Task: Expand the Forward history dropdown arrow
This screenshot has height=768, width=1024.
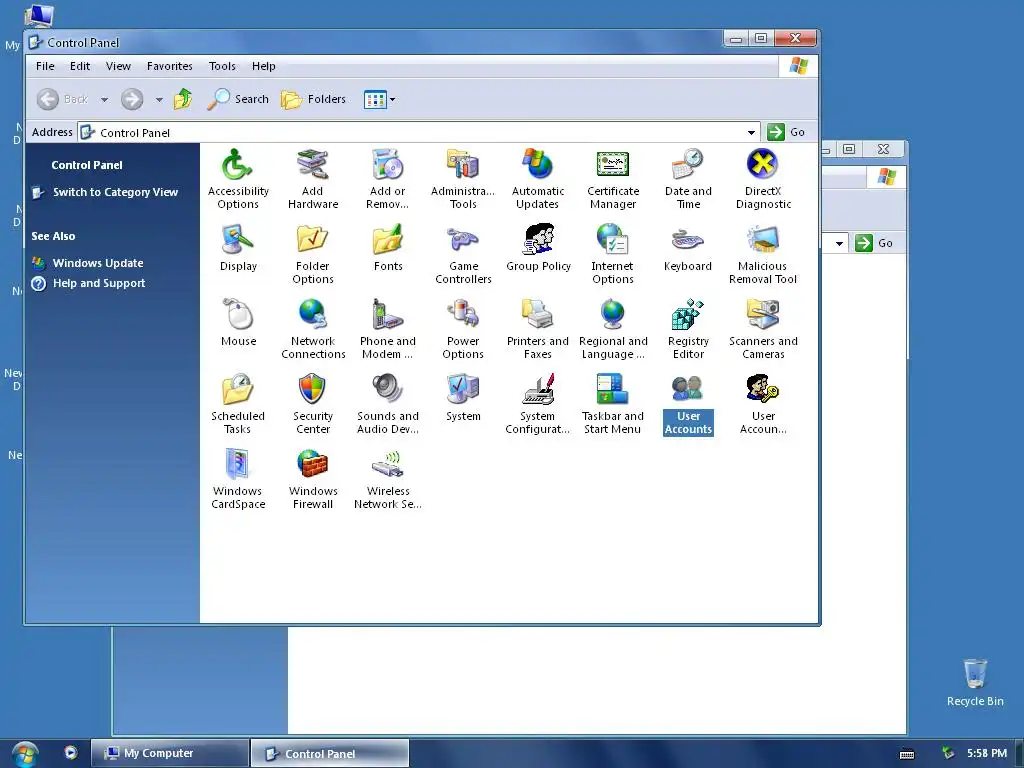Action: coord(159,99)
